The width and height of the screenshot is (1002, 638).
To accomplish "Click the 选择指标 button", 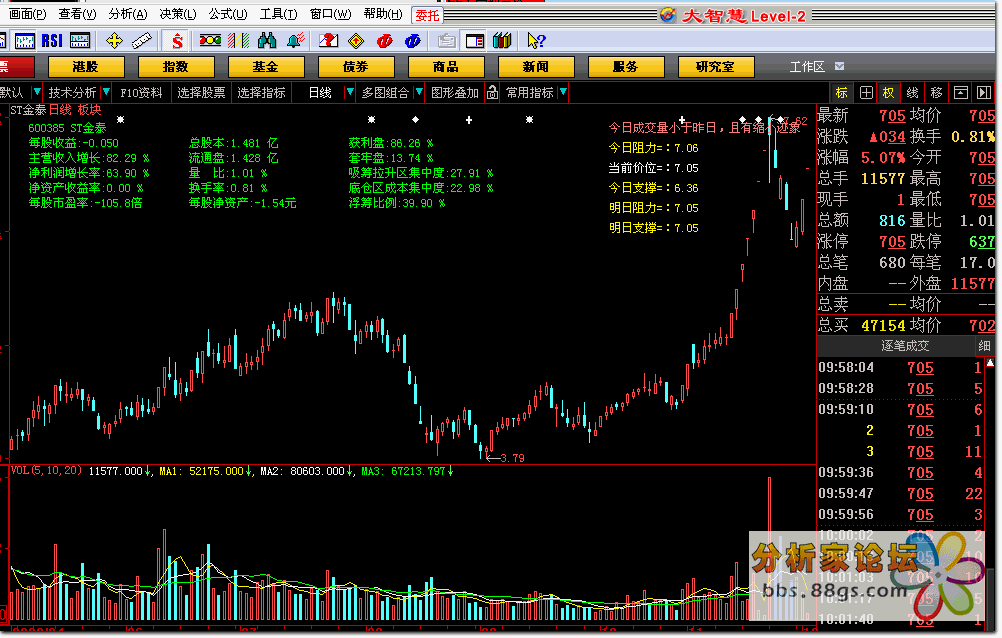I will click(261, 93).
